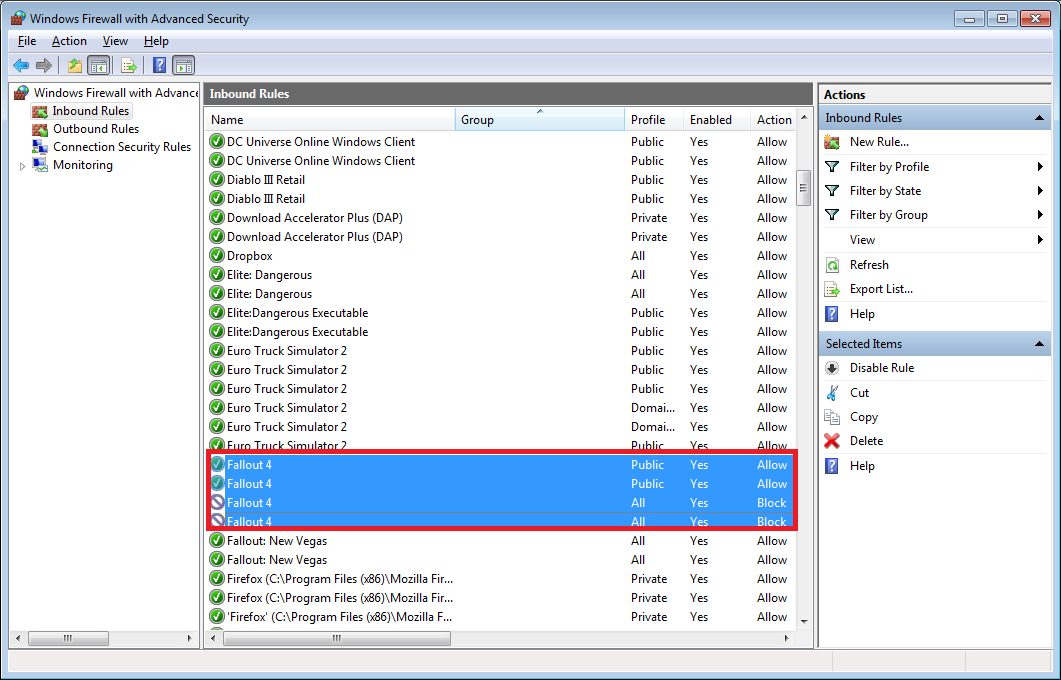The width and height of the screenshot is (1061, 680).
Task: Click the Monitoring tree icon
Action: tap(40, 165)
